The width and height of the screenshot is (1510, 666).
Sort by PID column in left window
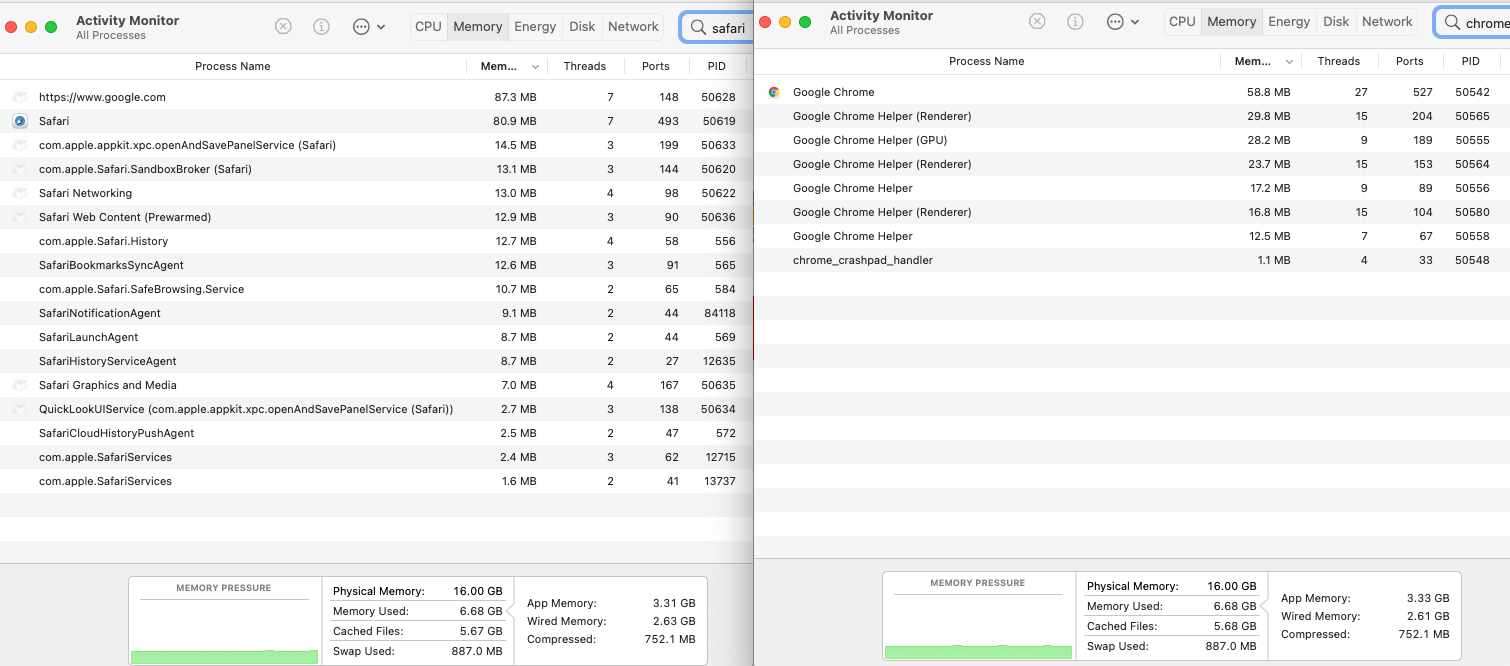tap(717, 66)
